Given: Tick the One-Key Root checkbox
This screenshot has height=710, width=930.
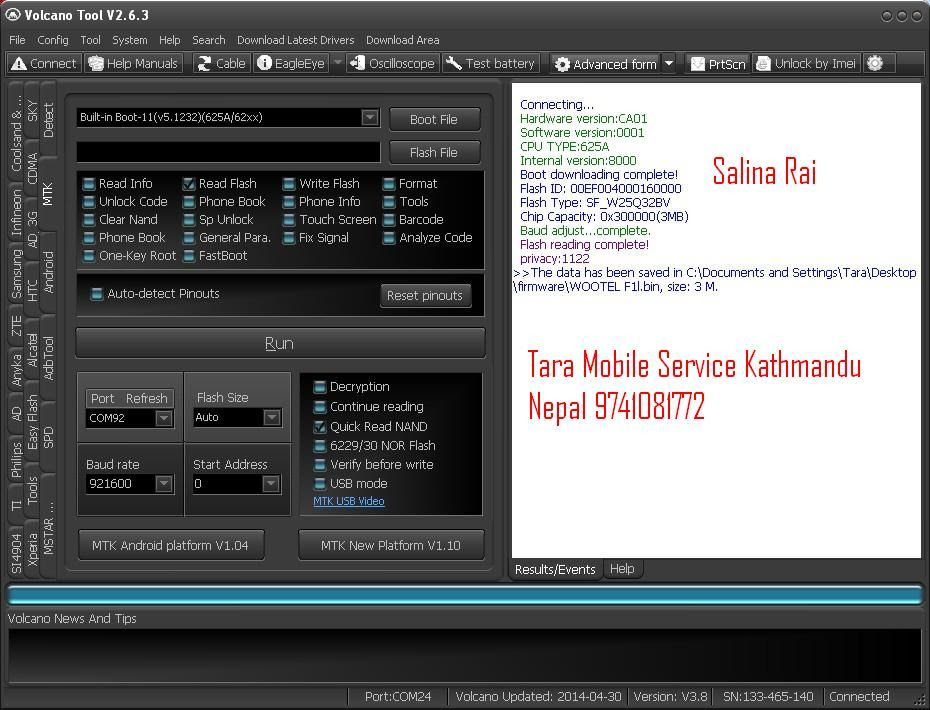Looking at the screenshot, I should pyautogui.click(x=88, y=256).
